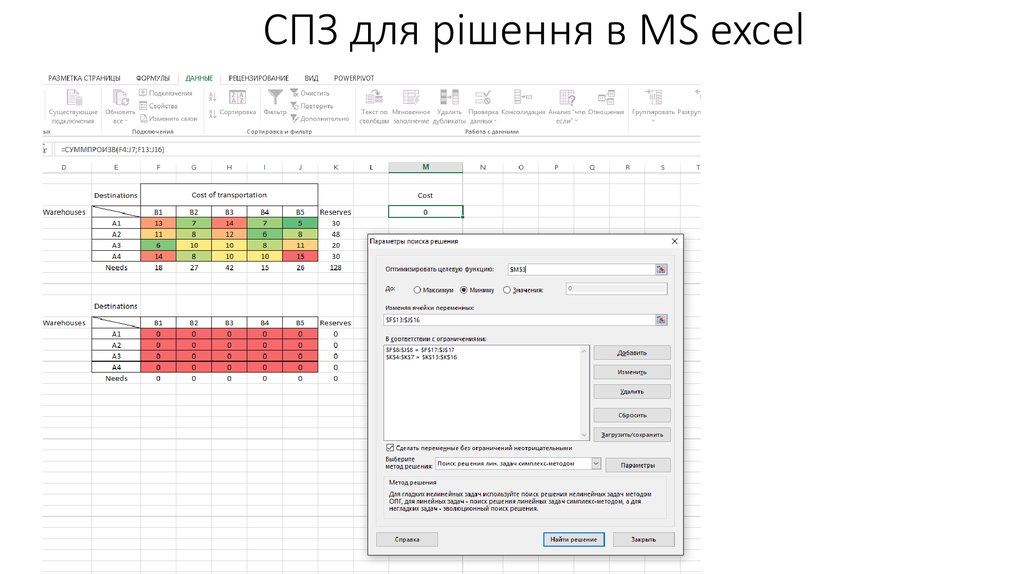This screenshot has height=574, width=1024.
Task: Click the Изменить button
Action: pos(632,372)
